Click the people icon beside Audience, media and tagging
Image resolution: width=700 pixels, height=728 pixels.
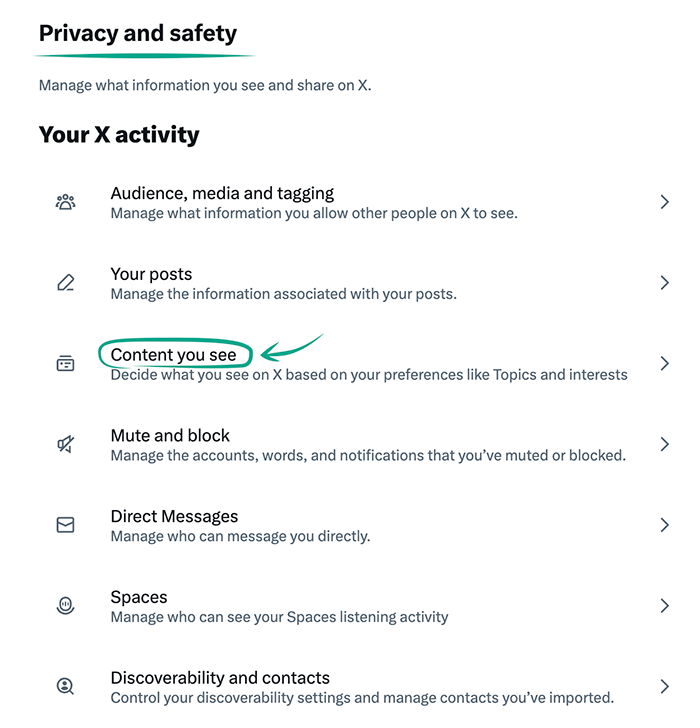point(65,203)
